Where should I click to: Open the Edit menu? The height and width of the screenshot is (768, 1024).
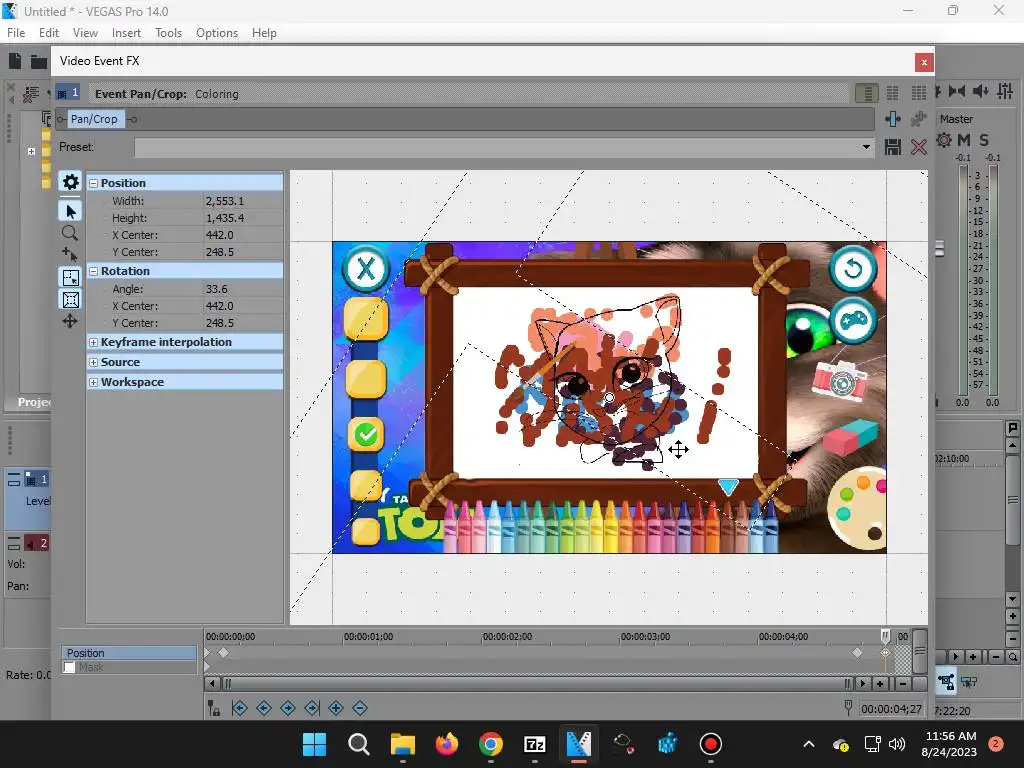coord(49,33)
